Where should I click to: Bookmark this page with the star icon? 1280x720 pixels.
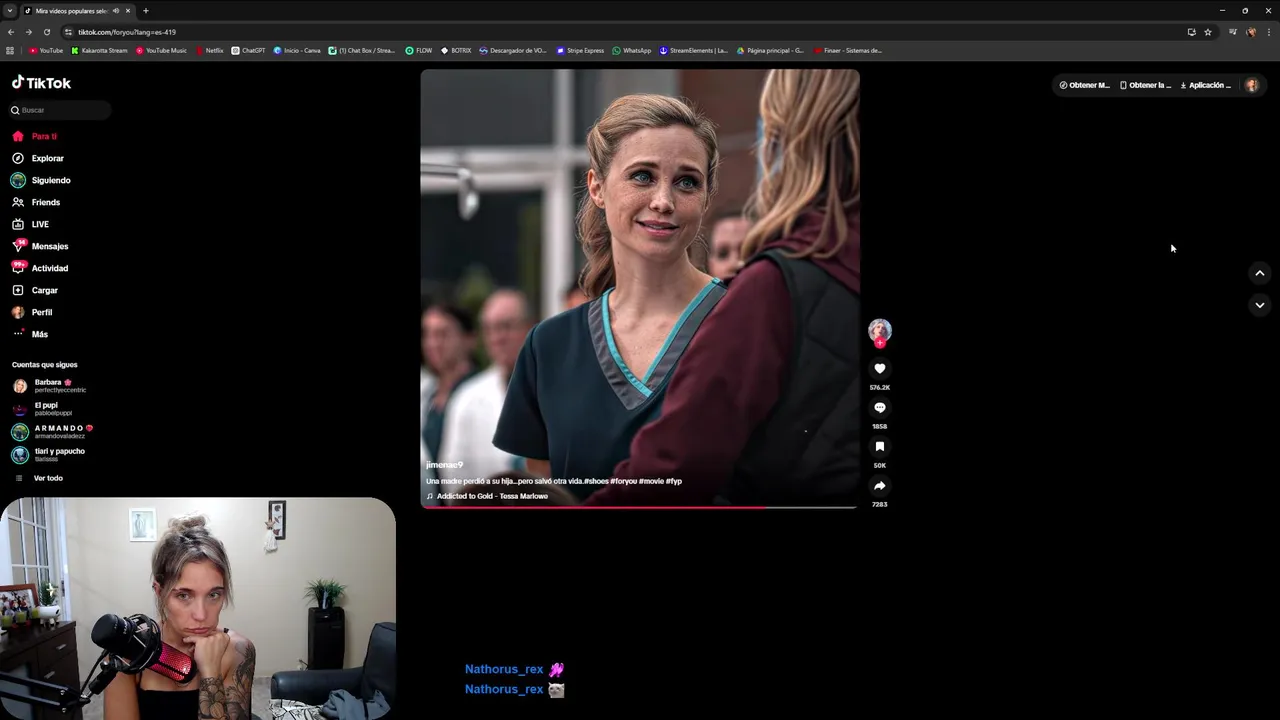[1208, 32]
